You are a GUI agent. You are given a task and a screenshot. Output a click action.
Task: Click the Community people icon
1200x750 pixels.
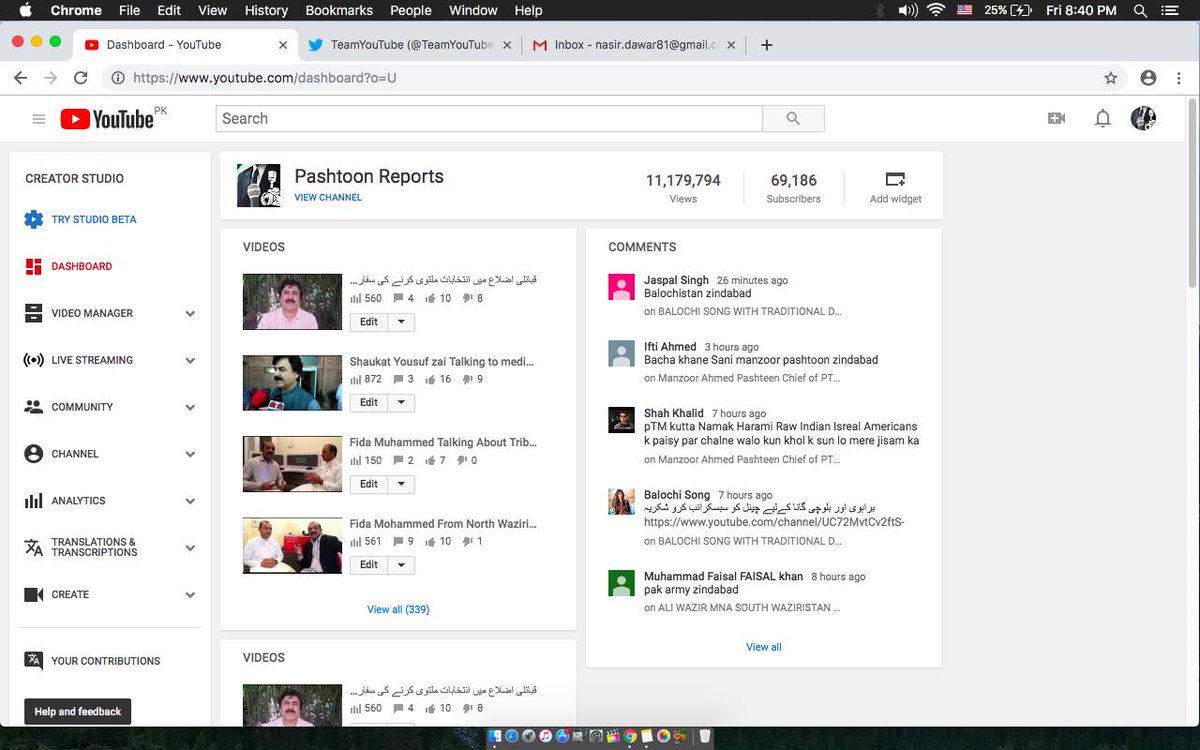34,407
